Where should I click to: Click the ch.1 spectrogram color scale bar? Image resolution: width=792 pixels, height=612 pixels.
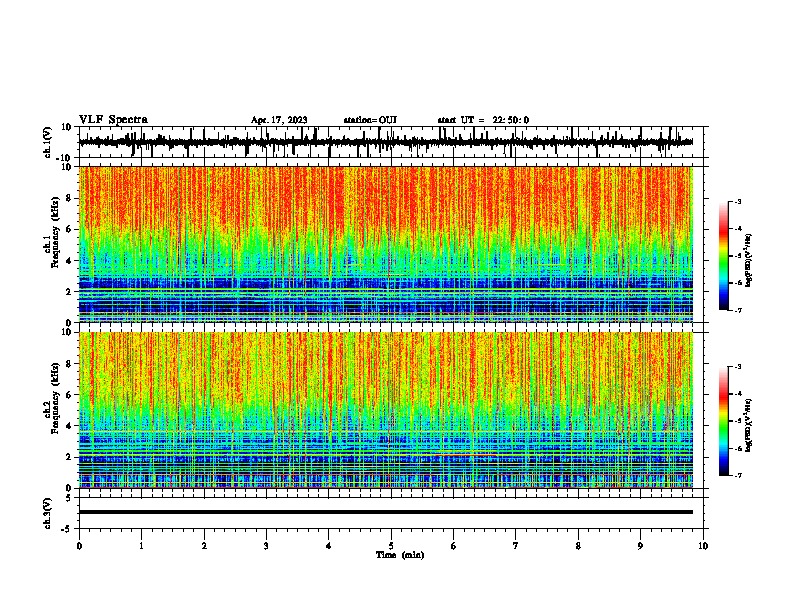(x=724, y=256)
